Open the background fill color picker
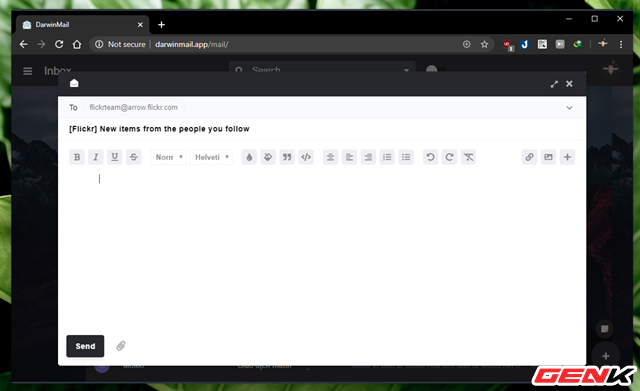Screen dimensions: 640x391 click(x=268, y=157)
